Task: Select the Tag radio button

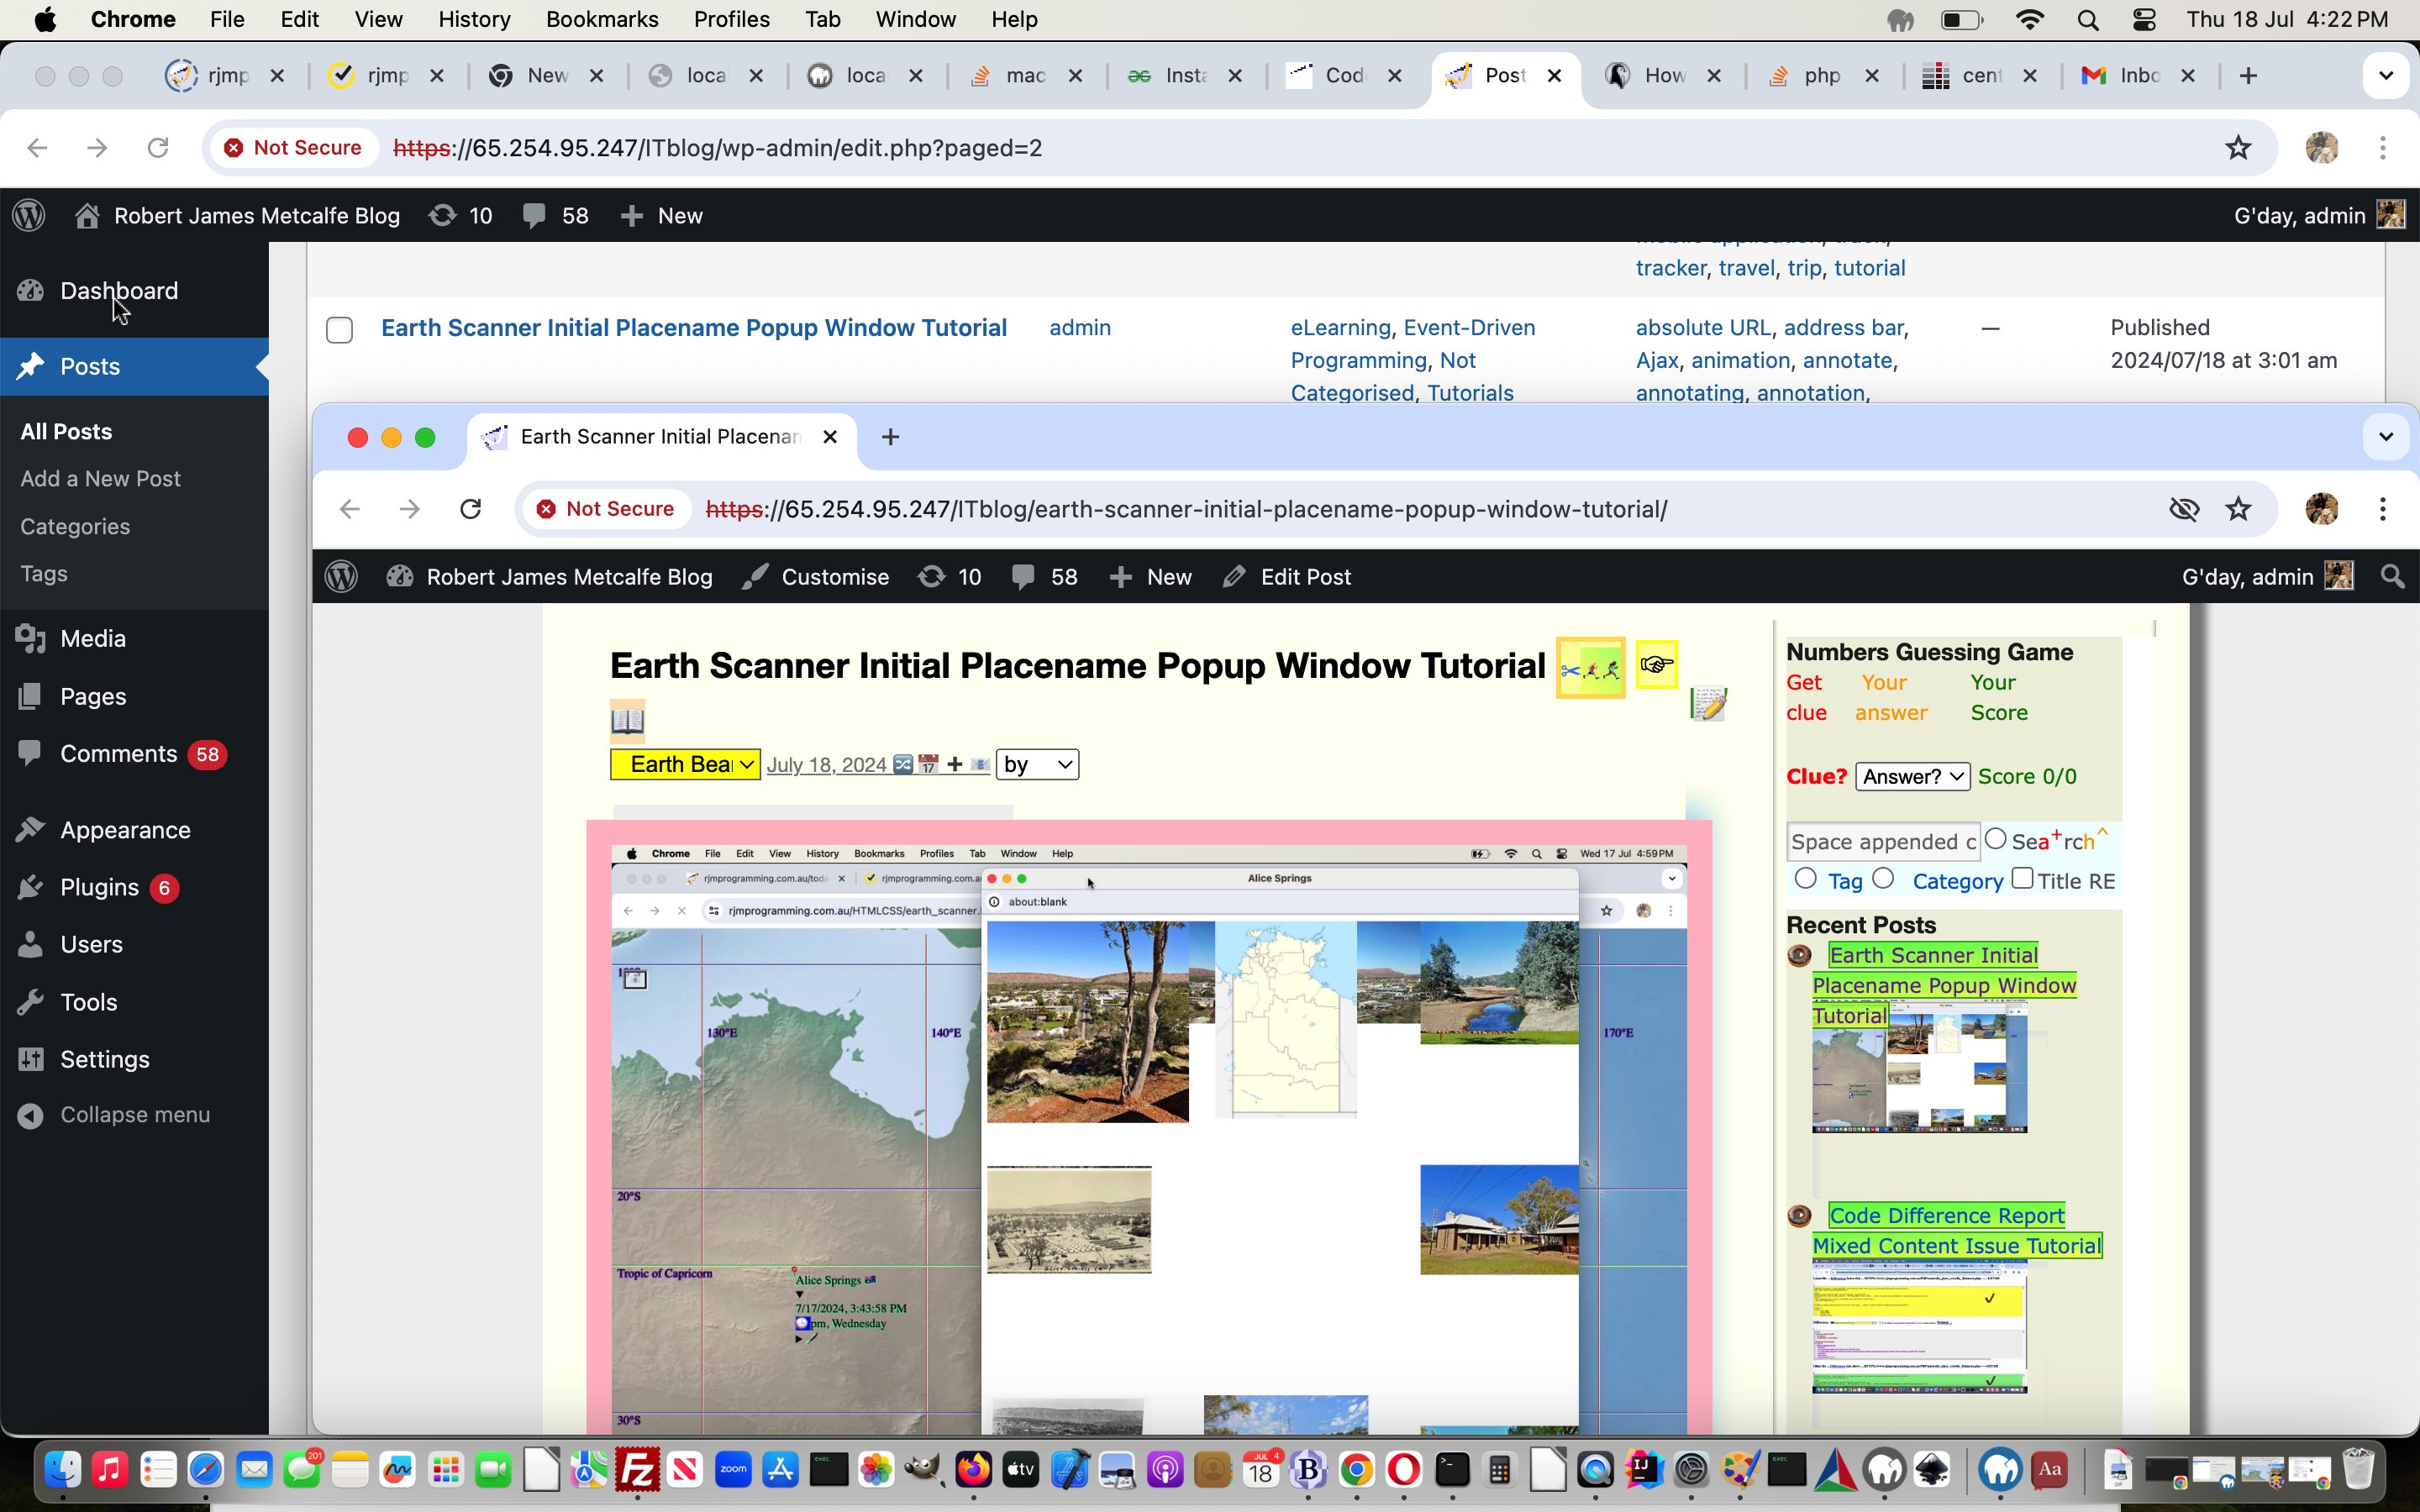Action: 1805,878
